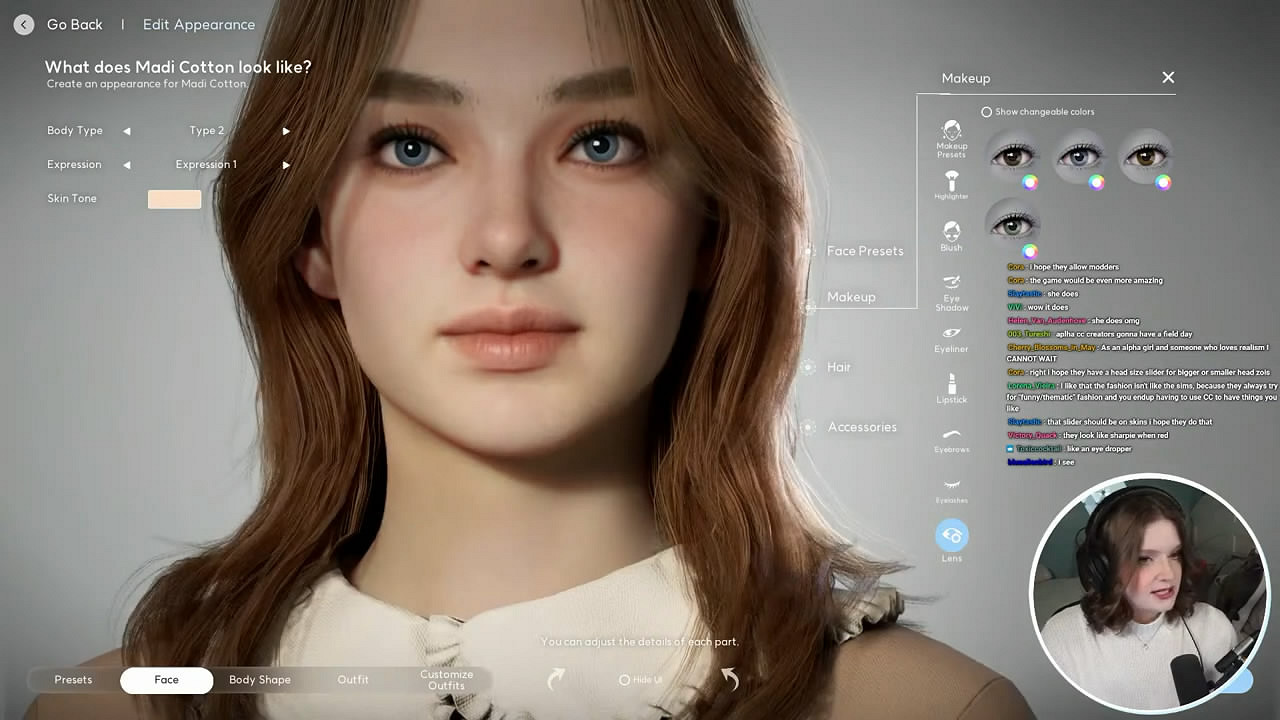The image size is (1280, 720).
Task: Enable Show changeable colors option
Action: [987, 112]
